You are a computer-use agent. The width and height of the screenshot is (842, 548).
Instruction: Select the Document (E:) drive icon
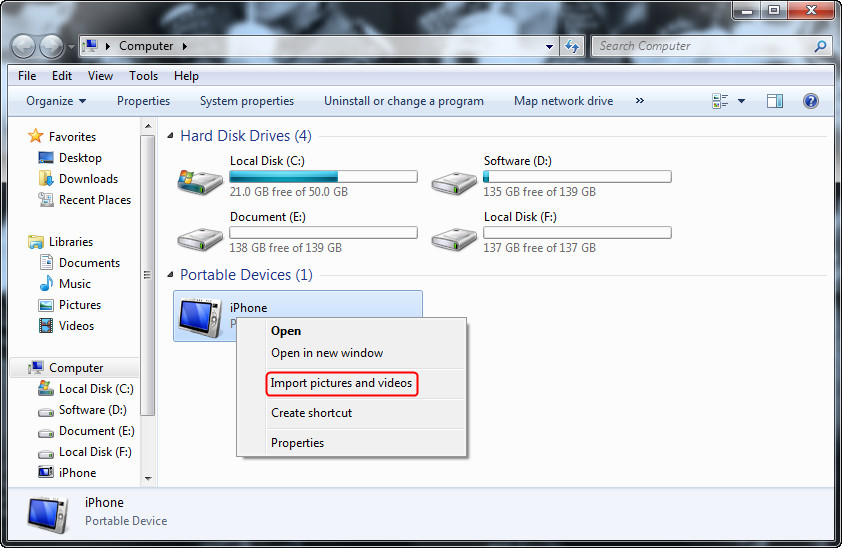[x=200, y=239]
